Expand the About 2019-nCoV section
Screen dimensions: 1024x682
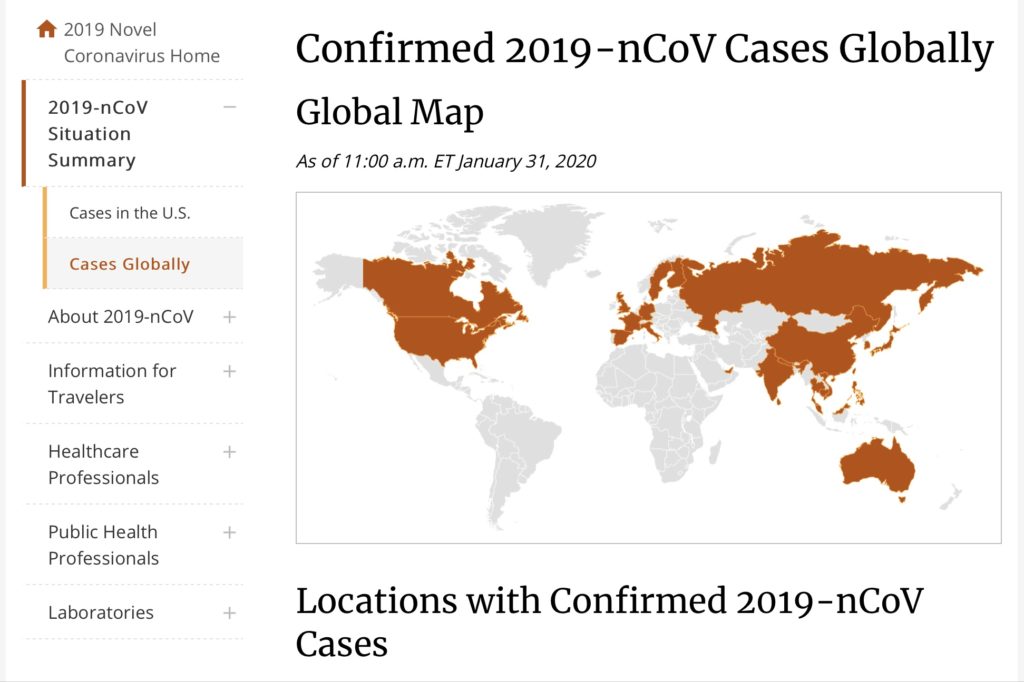tap(230, 317)
